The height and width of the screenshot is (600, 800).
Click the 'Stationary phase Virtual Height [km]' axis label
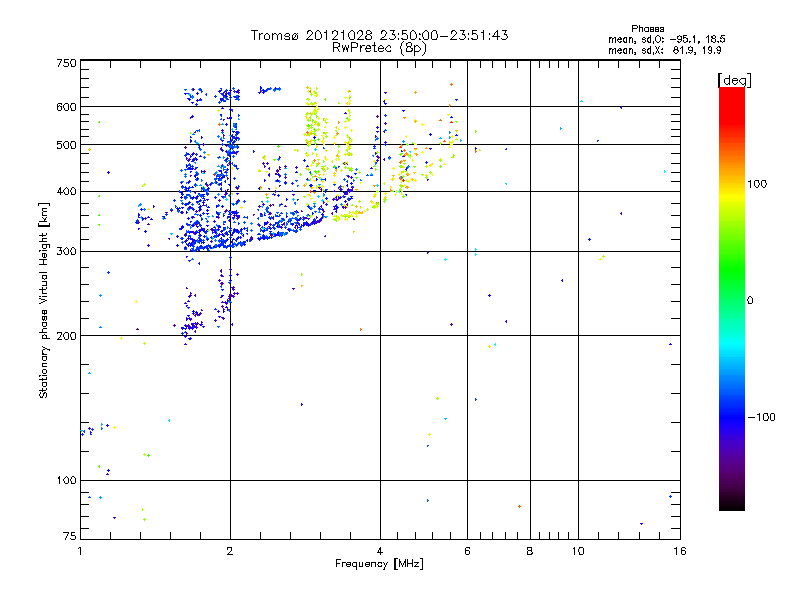[x=44, y=300]
